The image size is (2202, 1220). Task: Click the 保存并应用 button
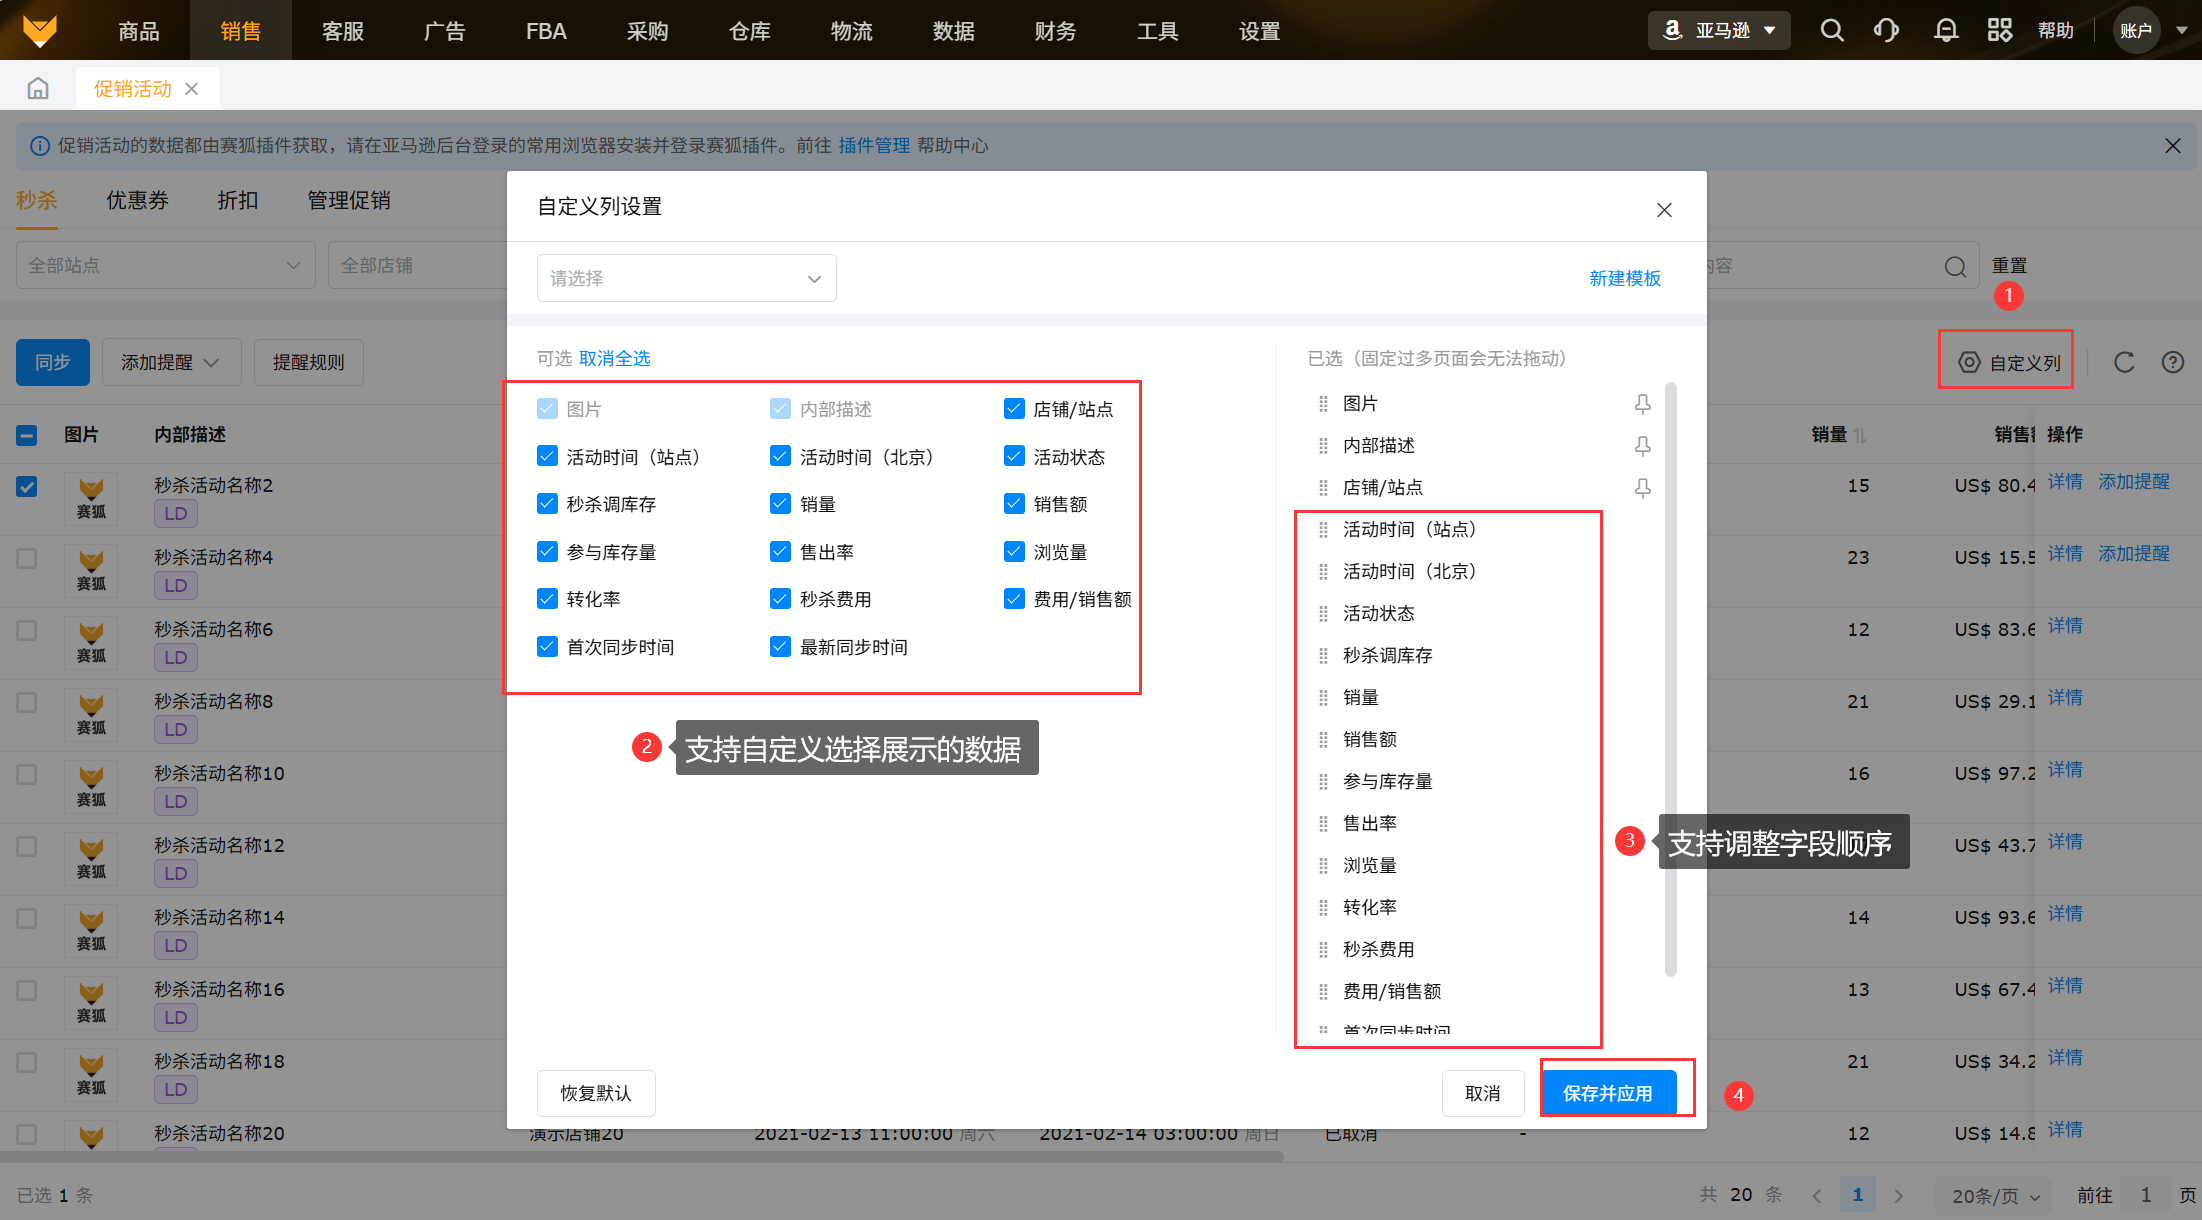1607,1093
